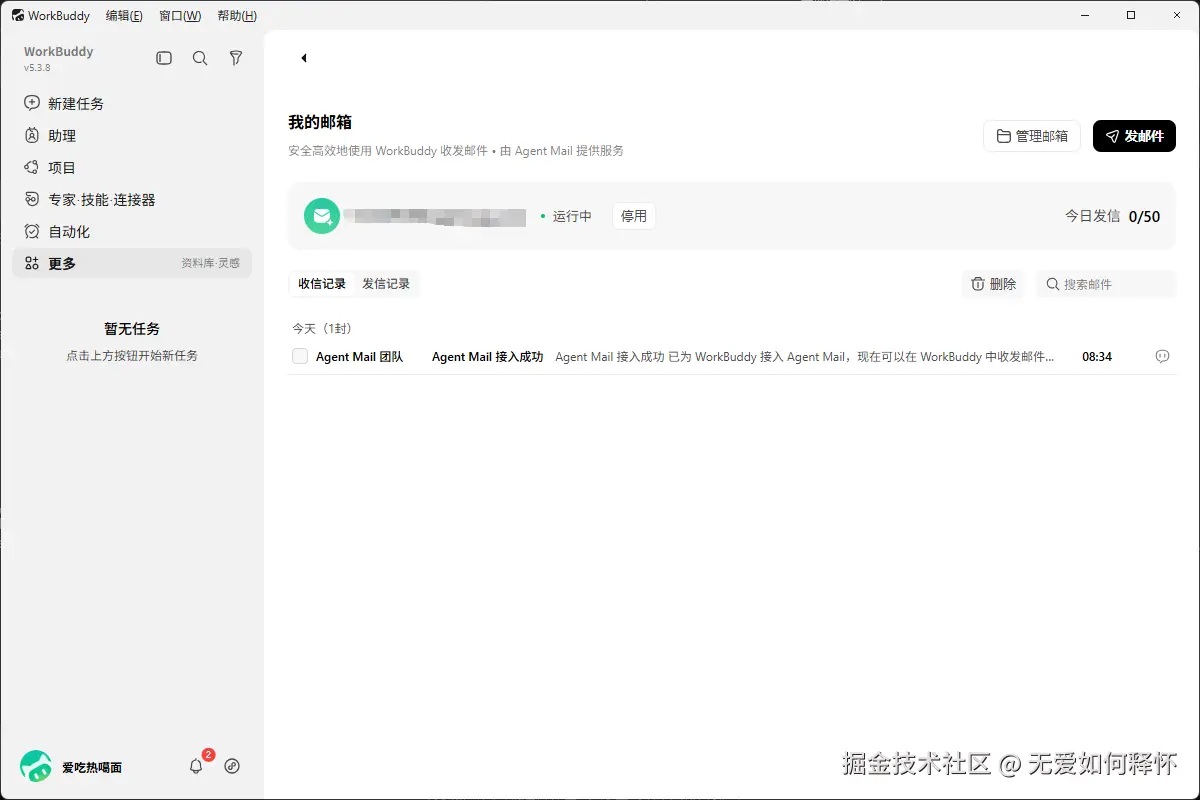Image resolution: width=1200 pixels, height=800 pixels.
Task: Tick the checkbox for Agent Mail 团队 email
Action: 300,356
